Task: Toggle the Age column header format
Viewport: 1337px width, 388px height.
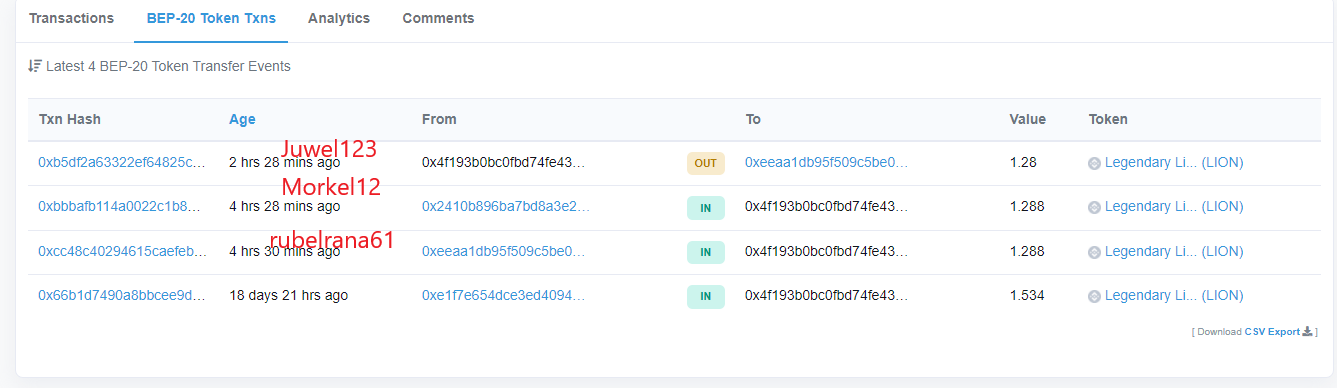Action: coord(242,119)
